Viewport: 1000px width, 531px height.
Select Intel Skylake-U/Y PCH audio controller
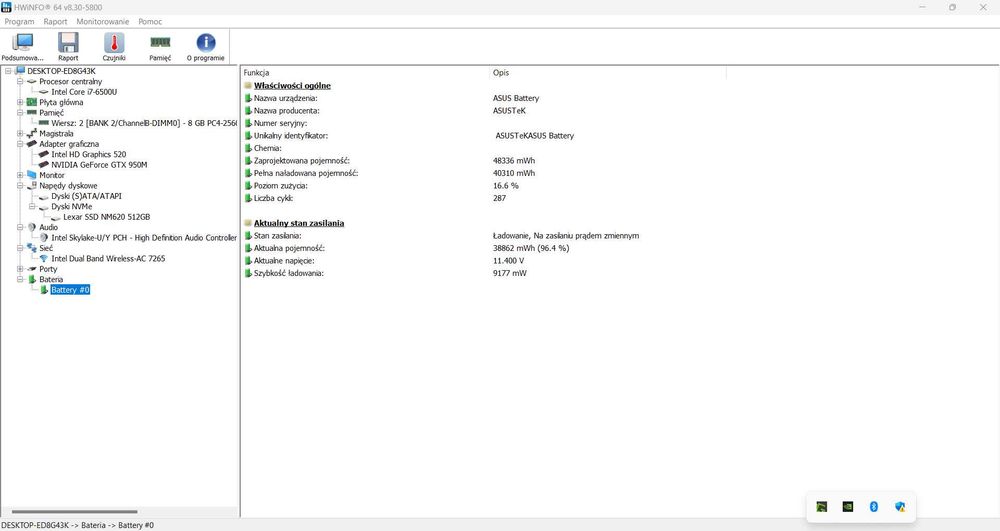click(x=143, y=238)
